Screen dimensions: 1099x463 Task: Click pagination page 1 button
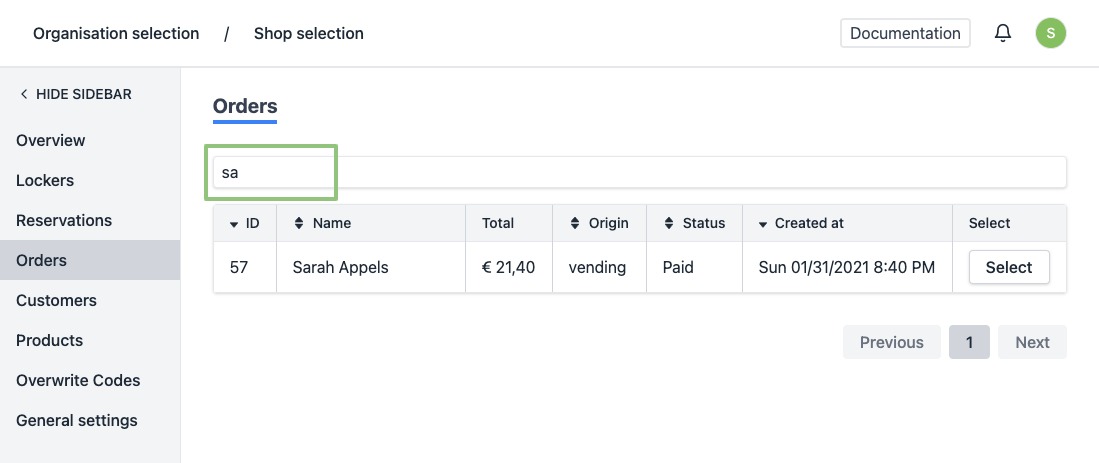tap(969, 342)
